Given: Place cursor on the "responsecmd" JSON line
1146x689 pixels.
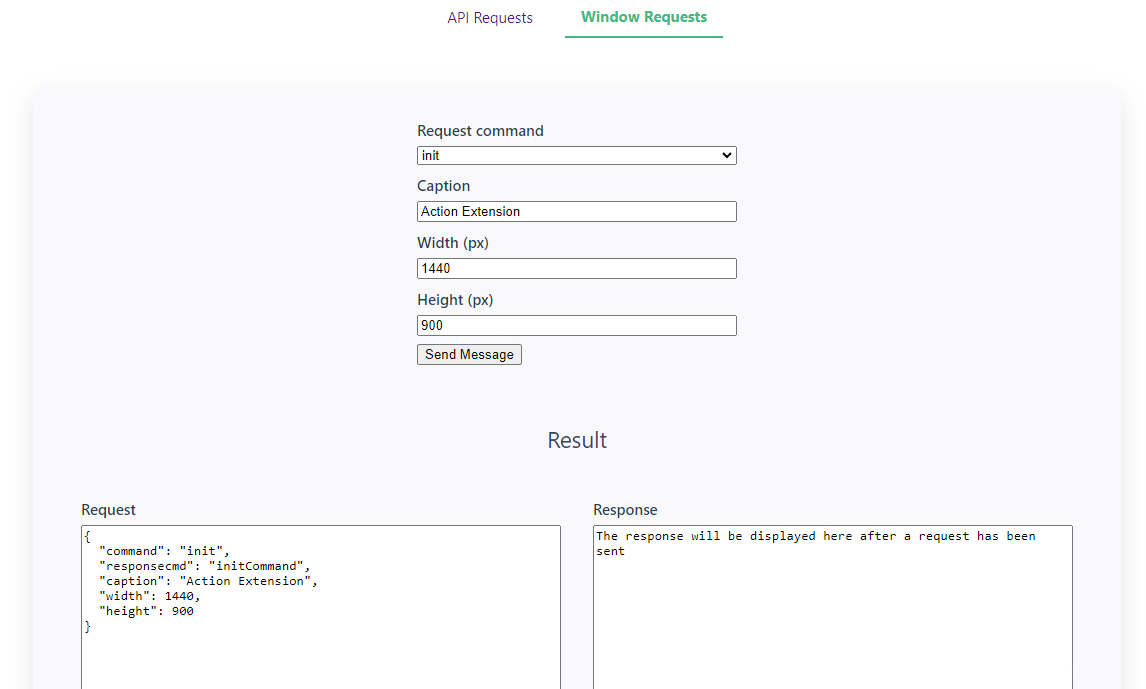Looking at the screenshot, I should coord(204,566).
